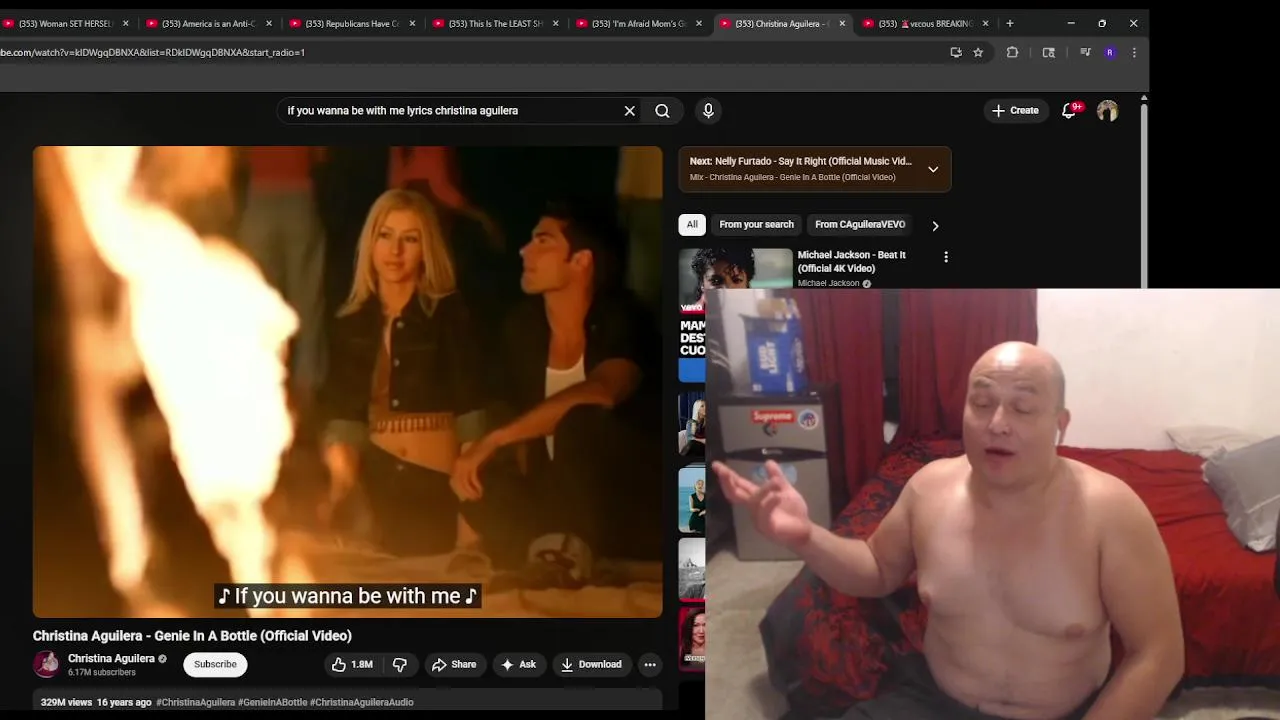Open Christina Aguilera channel name link

point(111,658)
